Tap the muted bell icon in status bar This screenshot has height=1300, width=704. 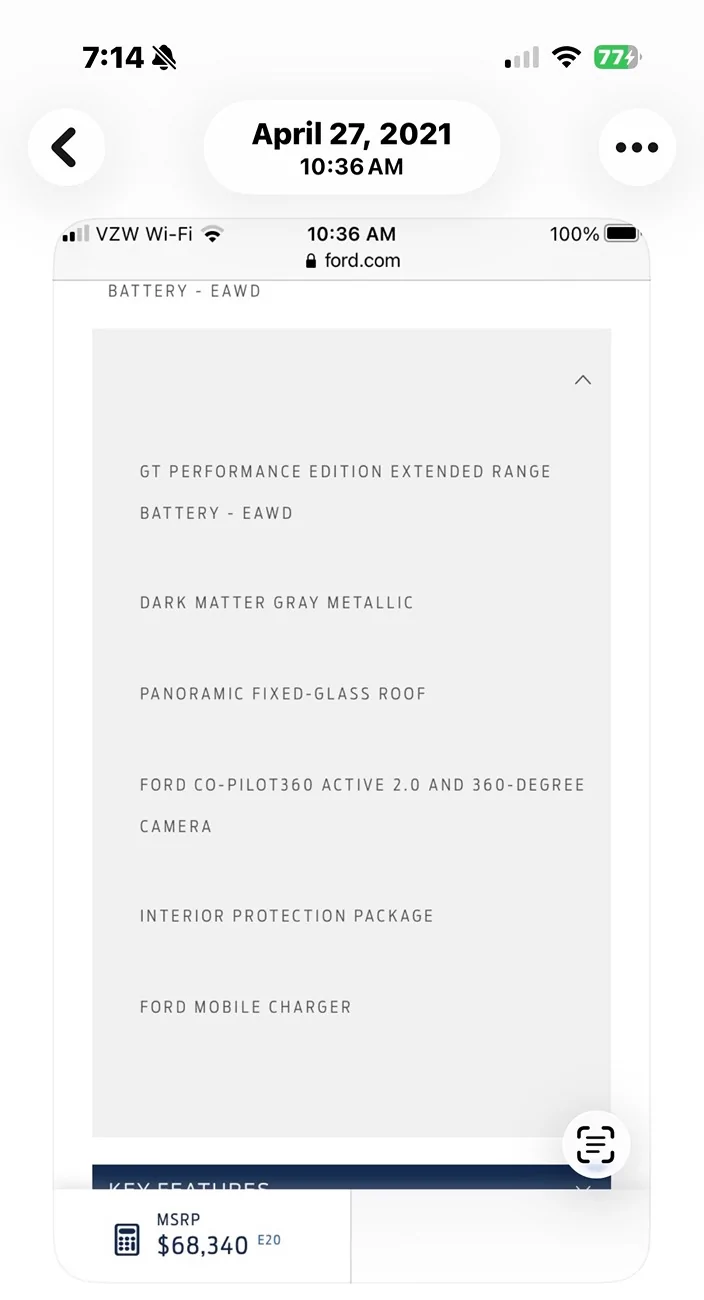165,58
